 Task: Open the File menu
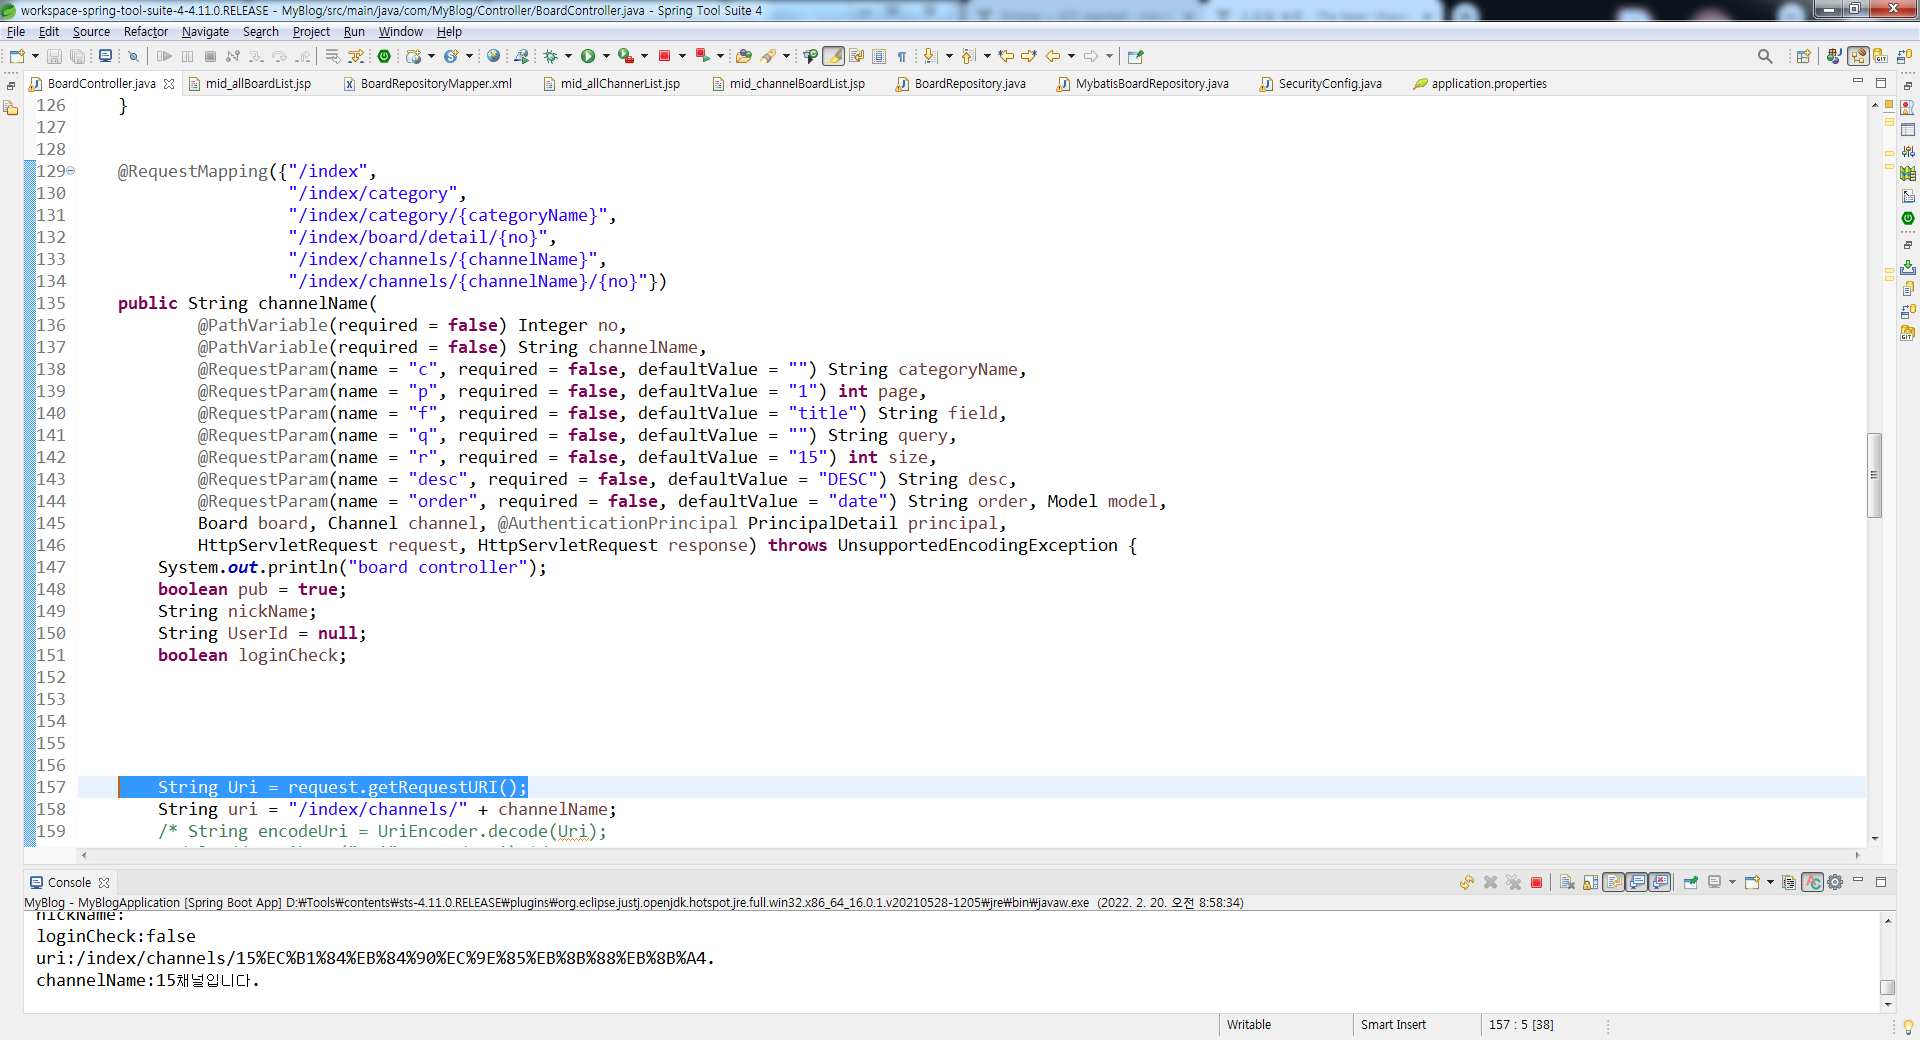[x=16, y=32]
